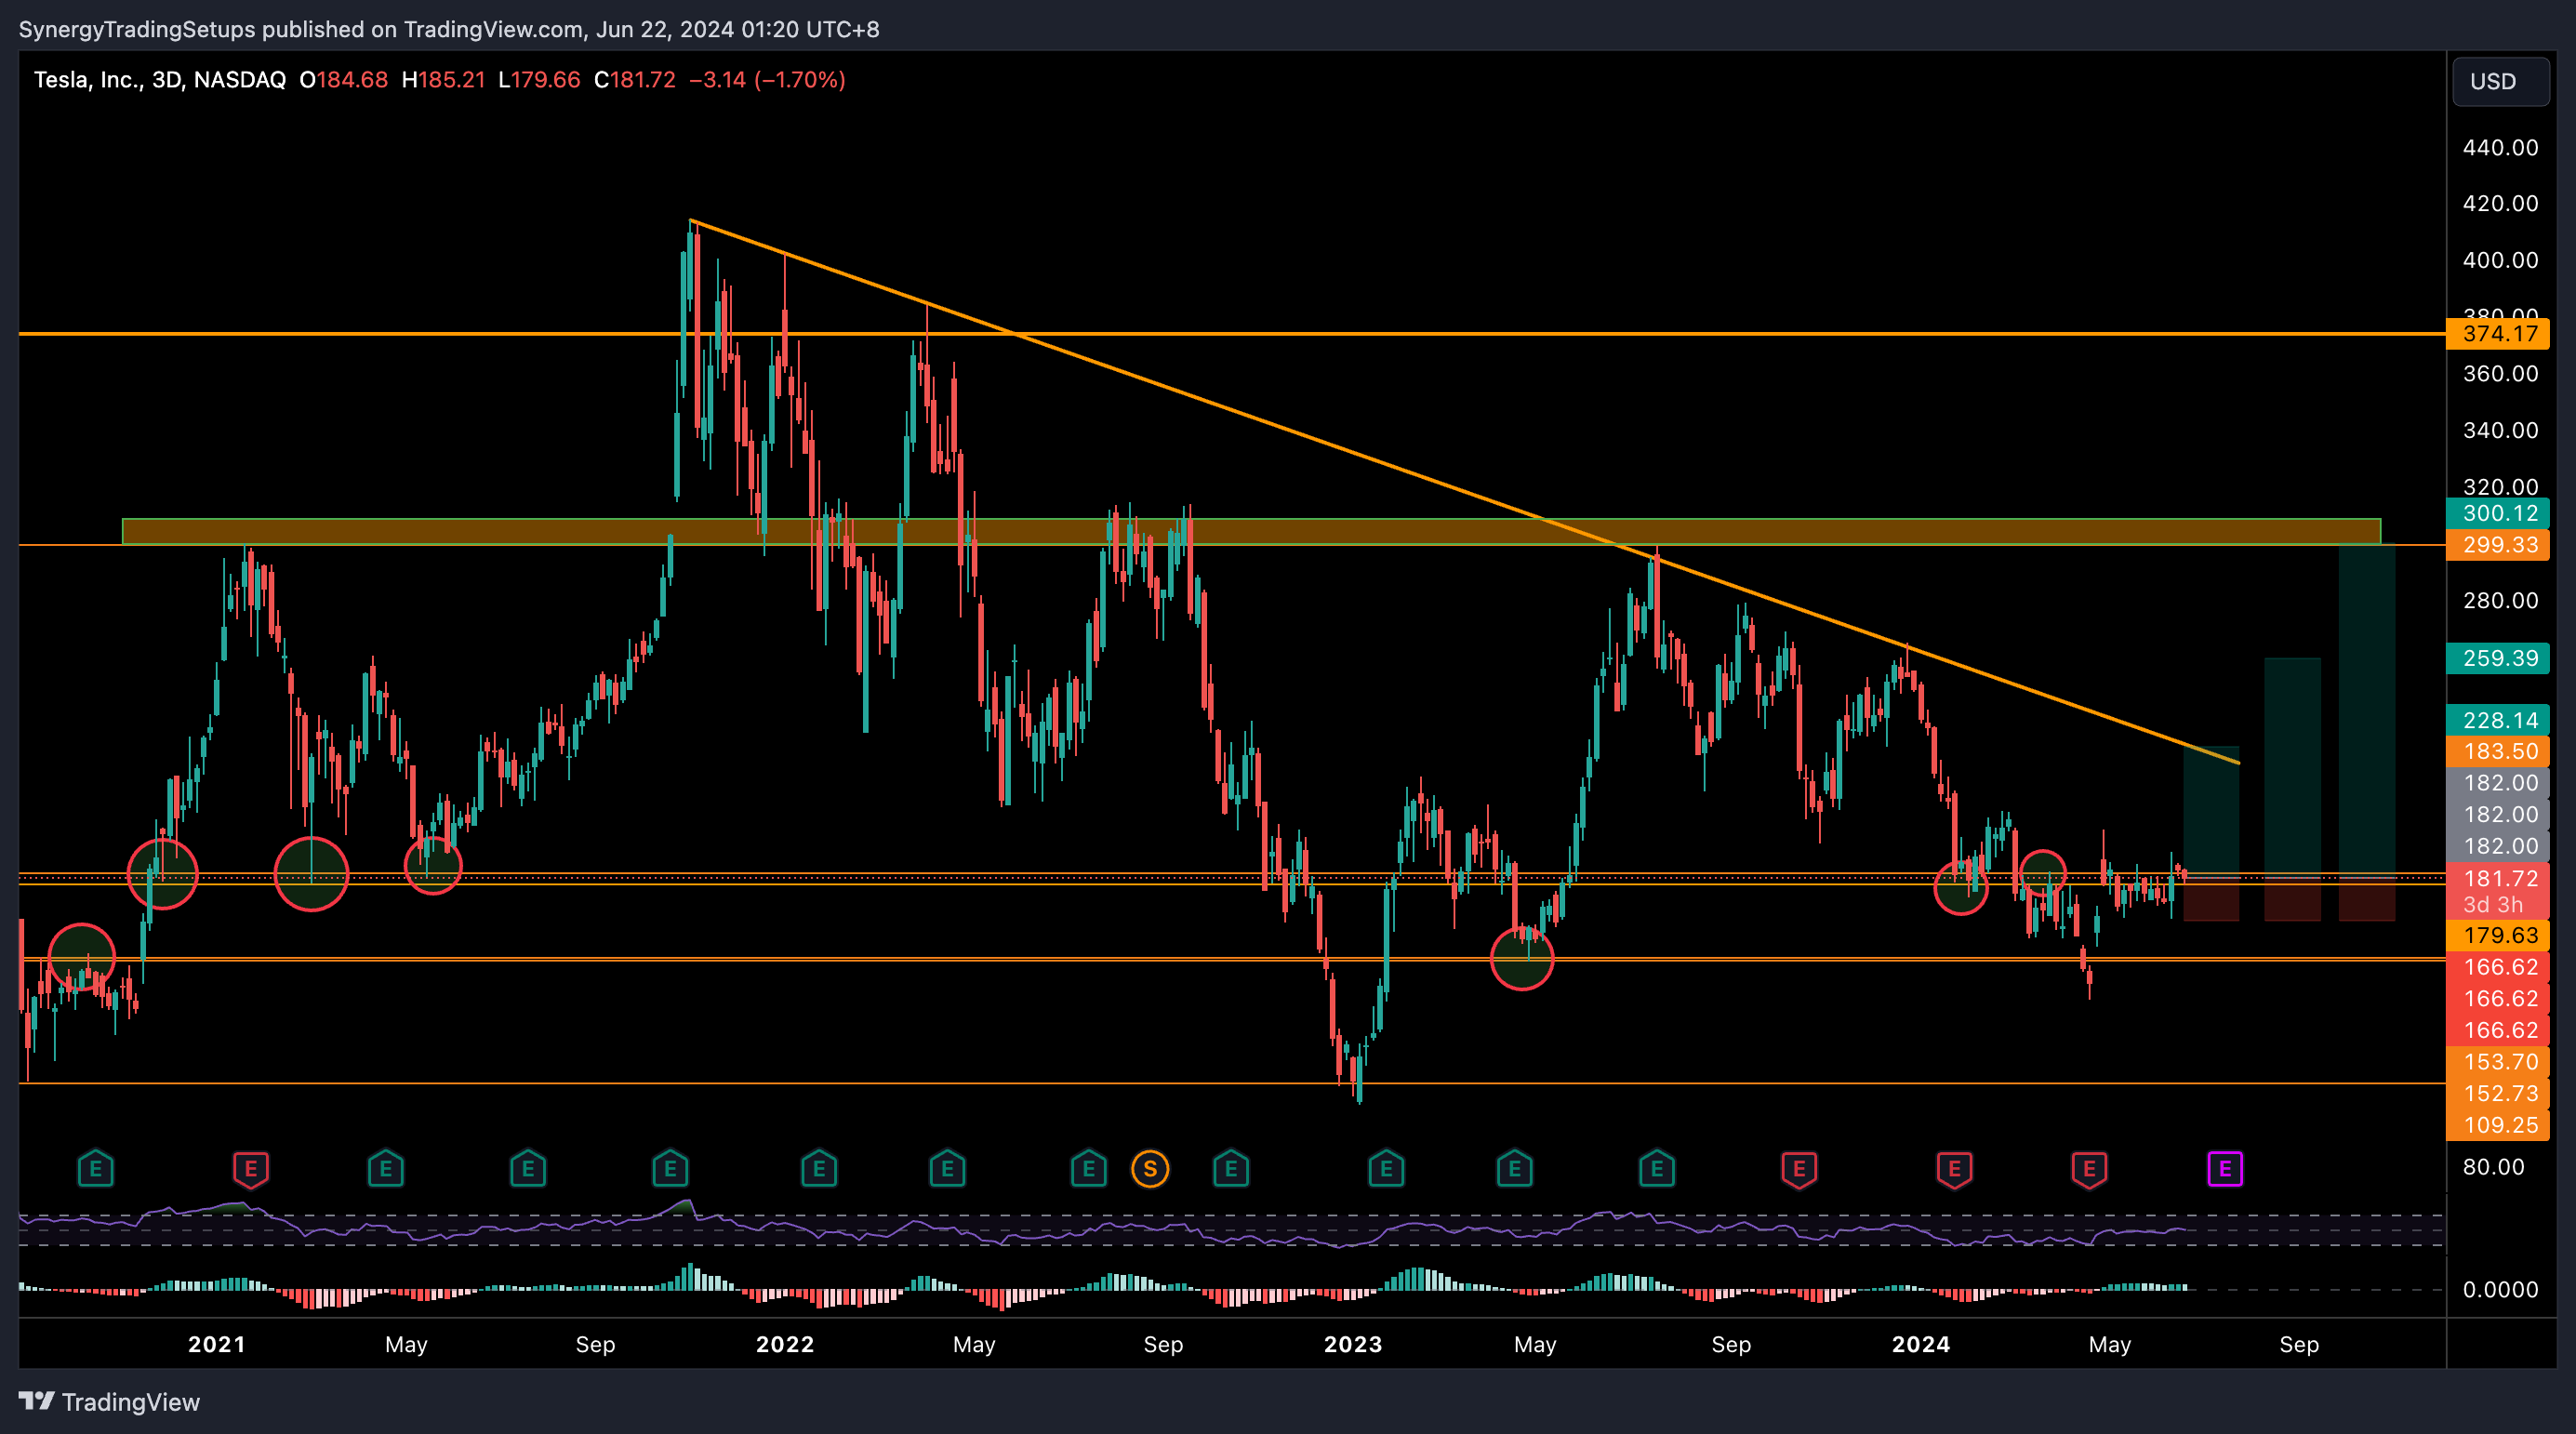Select the 179.63 orange price label

click(2498, 935)
